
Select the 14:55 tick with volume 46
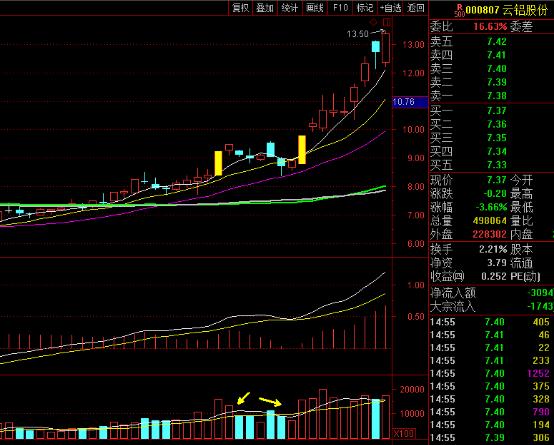[x=492, y=335]
